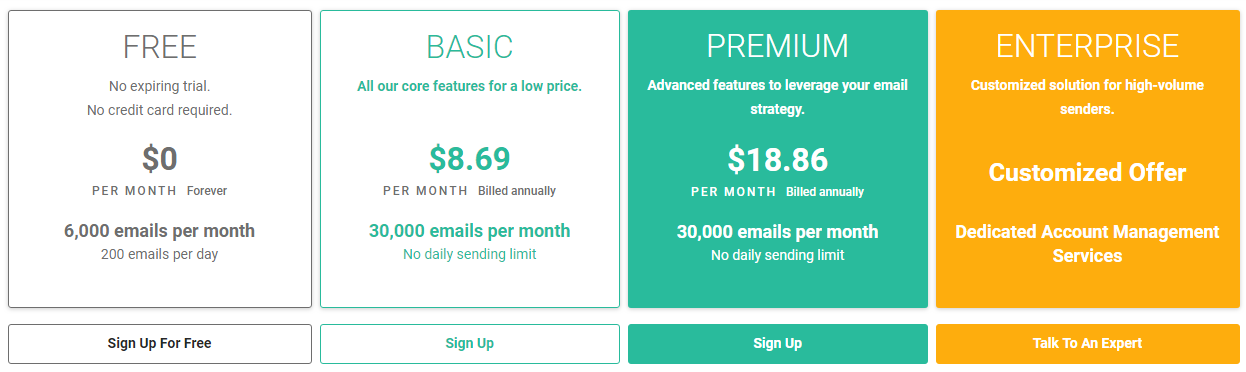Screen dimensions: 1246x372
Task: Click Basic plan's No daily sending limit
Action: pos(470,254)
